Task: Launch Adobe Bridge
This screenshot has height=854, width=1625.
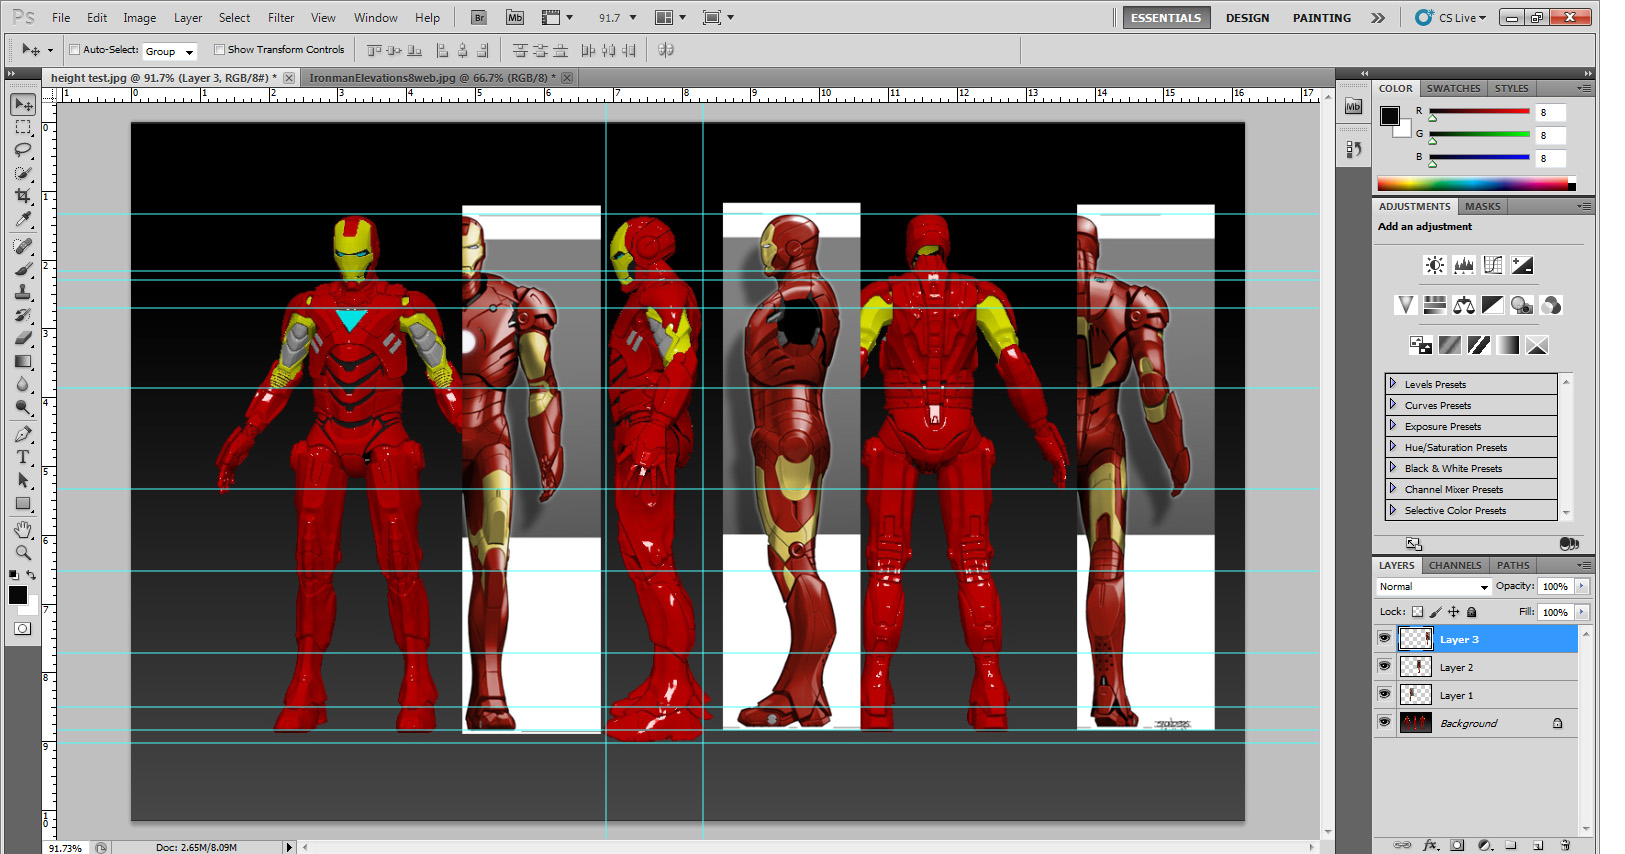Action: coord(479,17)
